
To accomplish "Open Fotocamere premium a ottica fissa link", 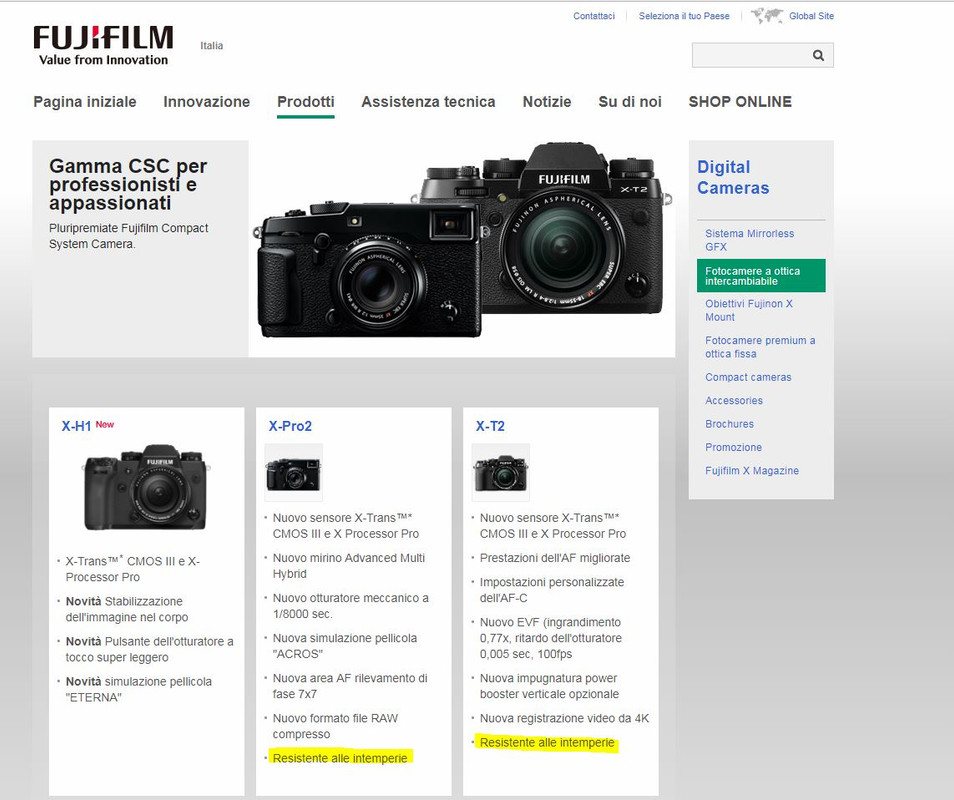I will tap(760, 347).
